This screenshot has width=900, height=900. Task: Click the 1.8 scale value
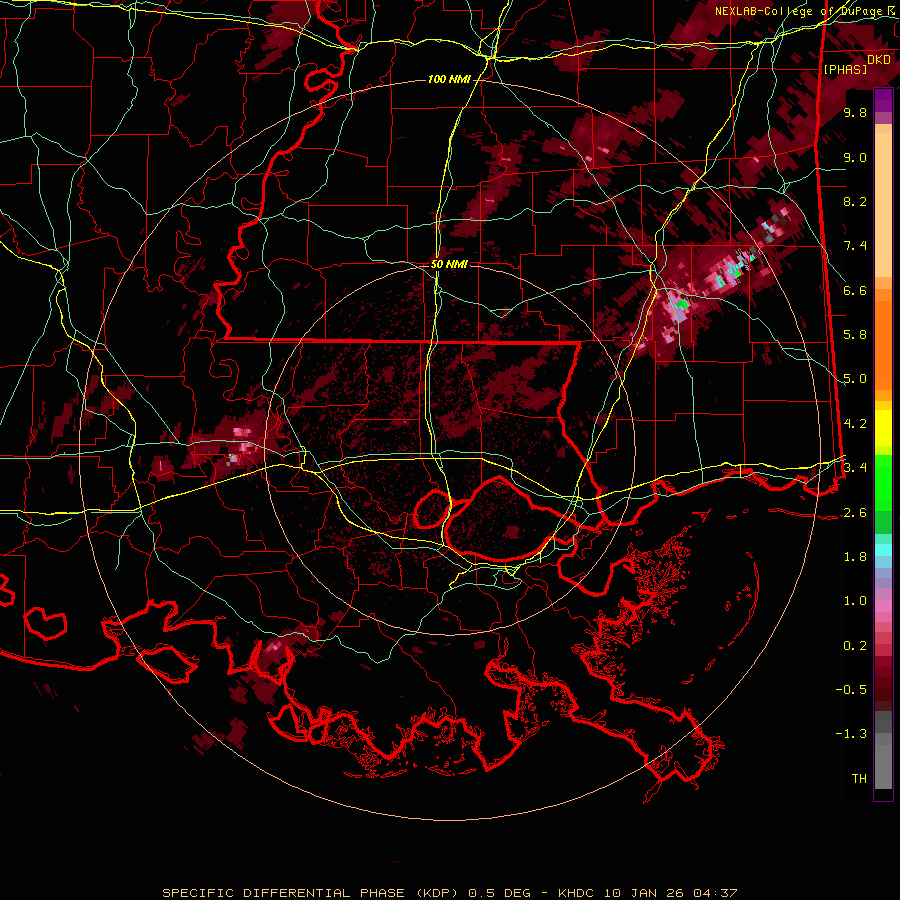pyautogui.click(x=855, y=557)
